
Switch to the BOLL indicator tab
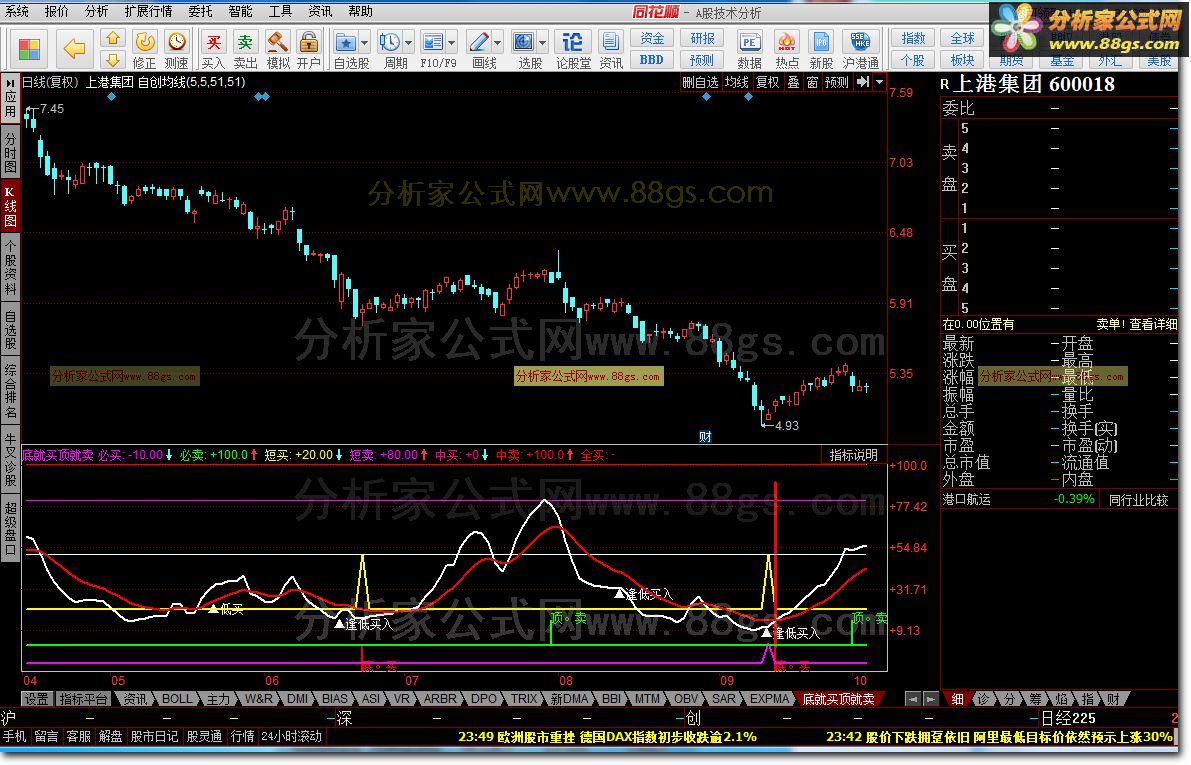[x=177, y=699]
